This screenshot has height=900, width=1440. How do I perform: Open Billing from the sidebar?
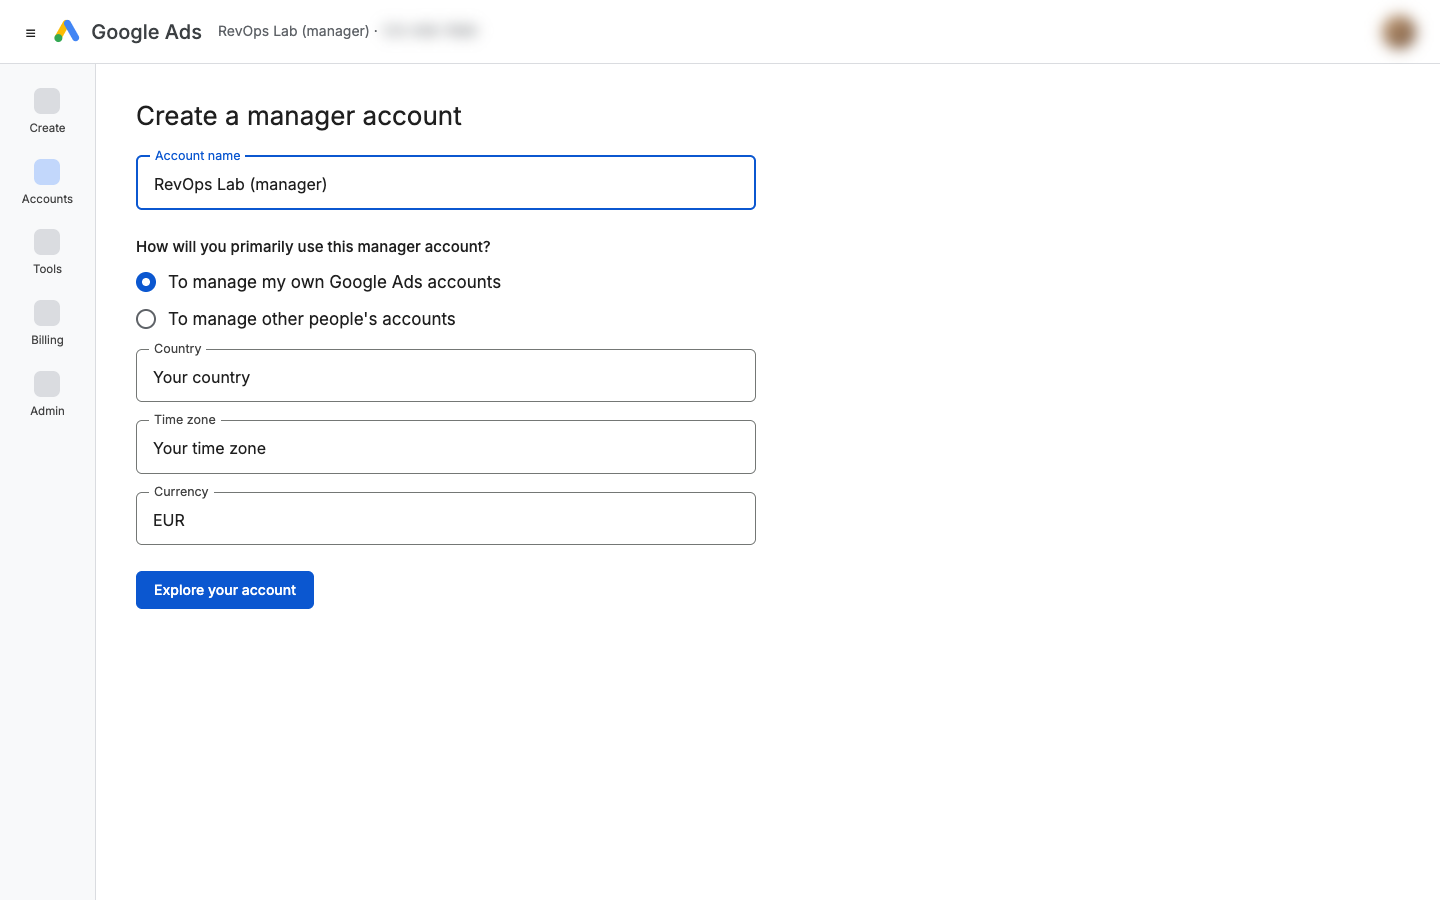click(47, 323)
